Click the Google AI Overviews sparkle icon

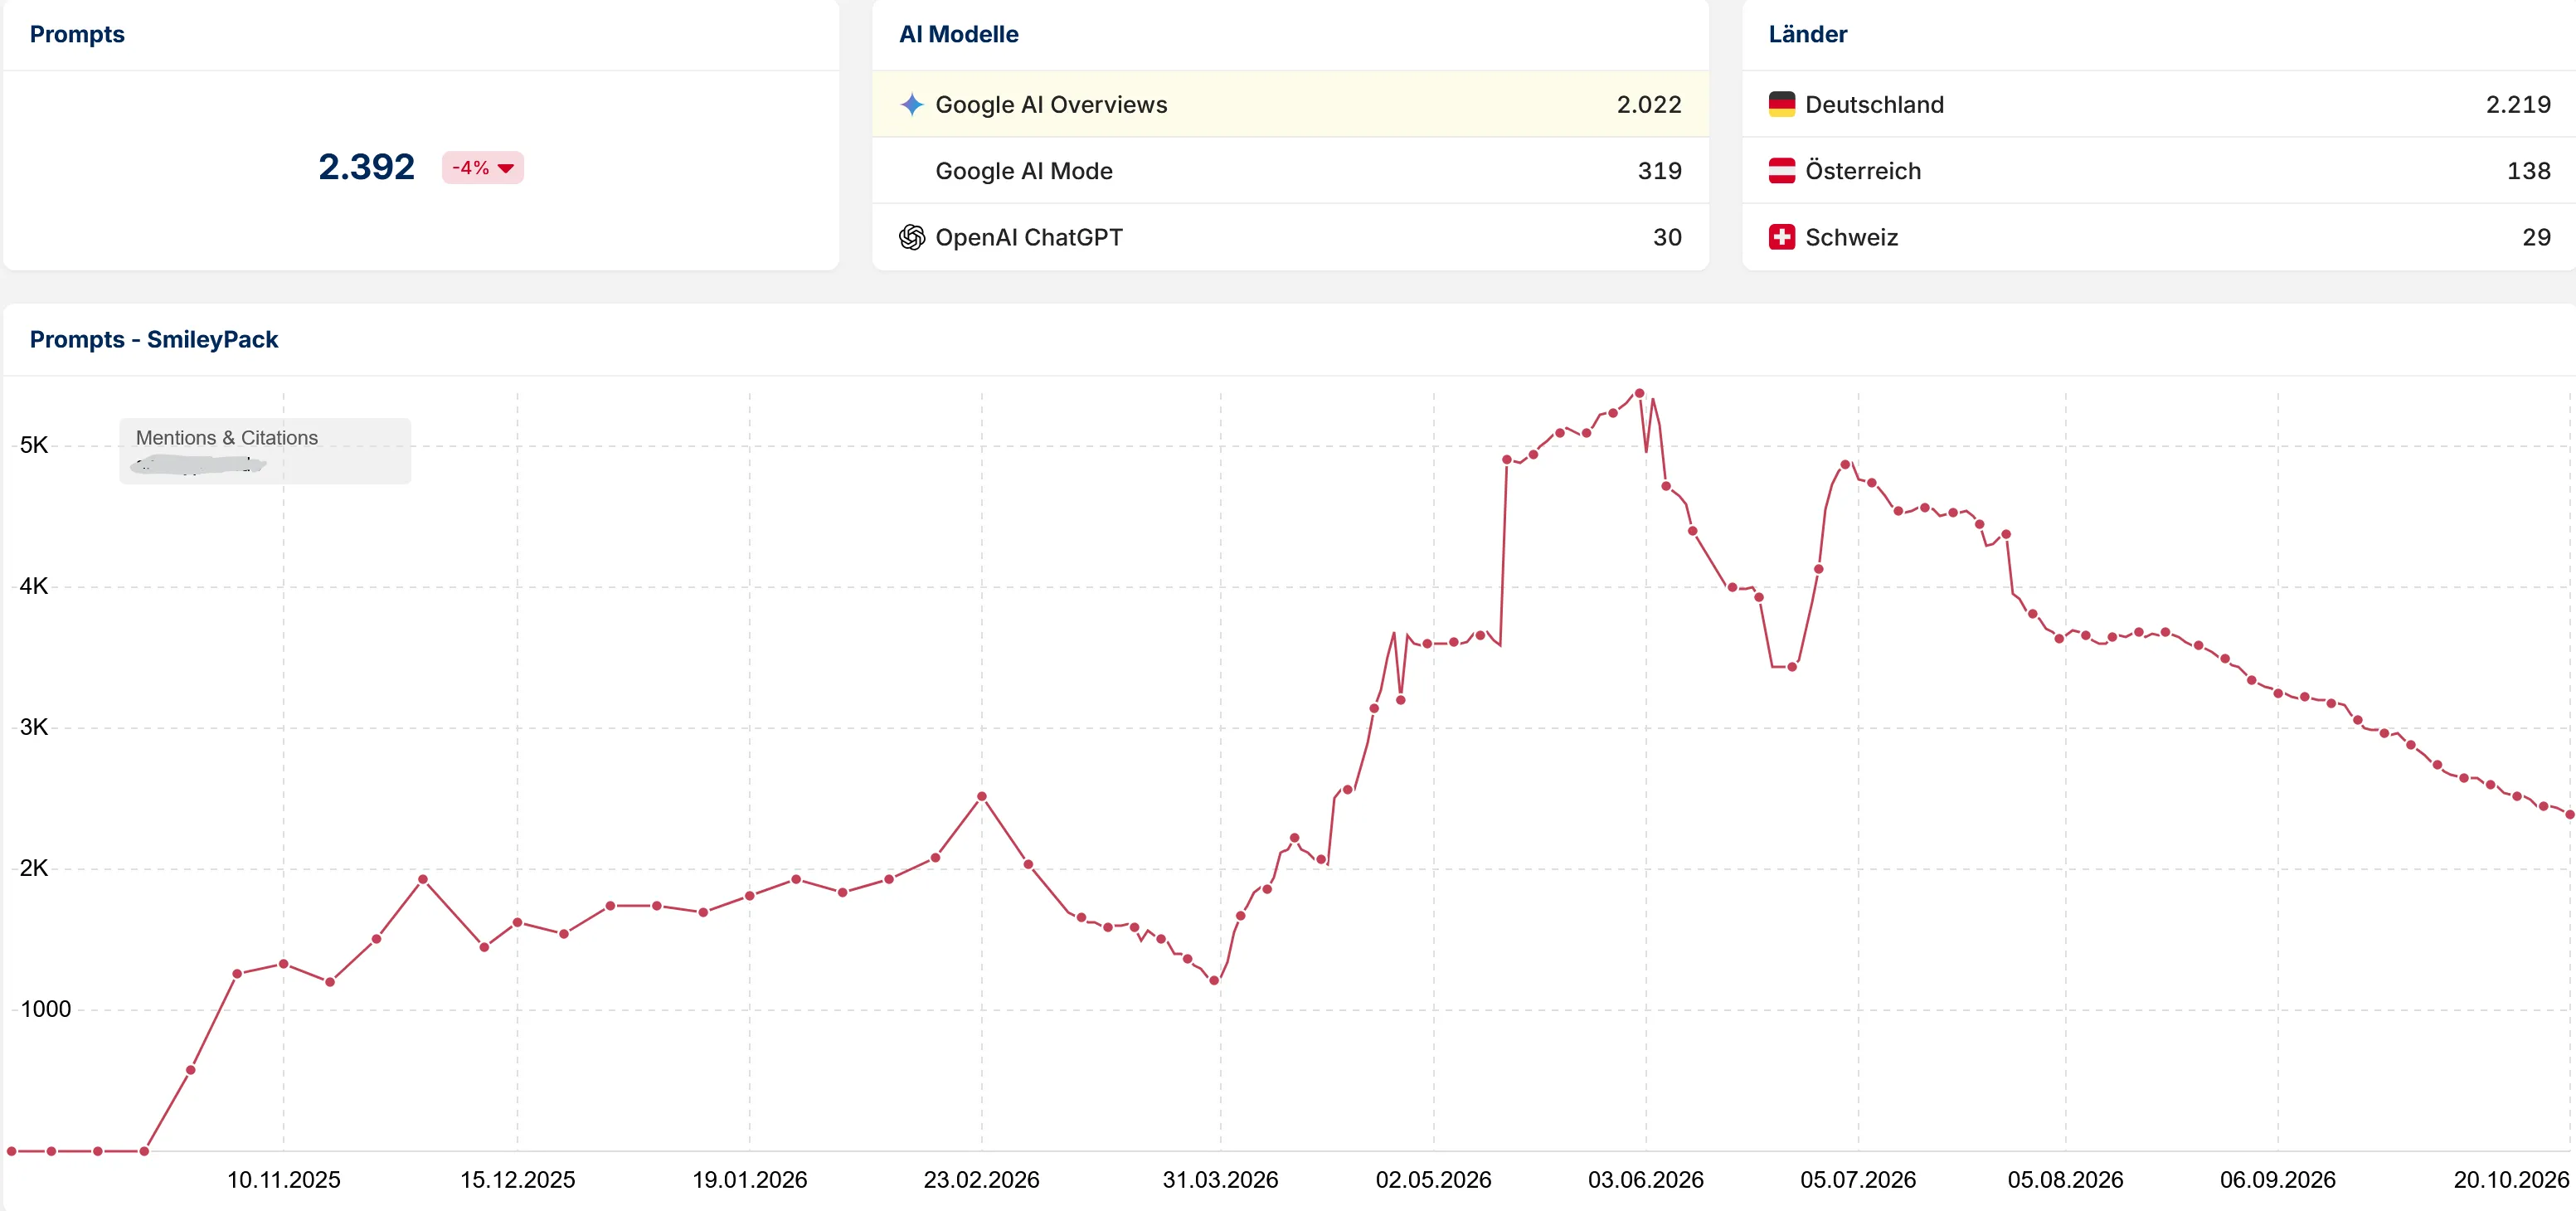(x=911, y=104)
